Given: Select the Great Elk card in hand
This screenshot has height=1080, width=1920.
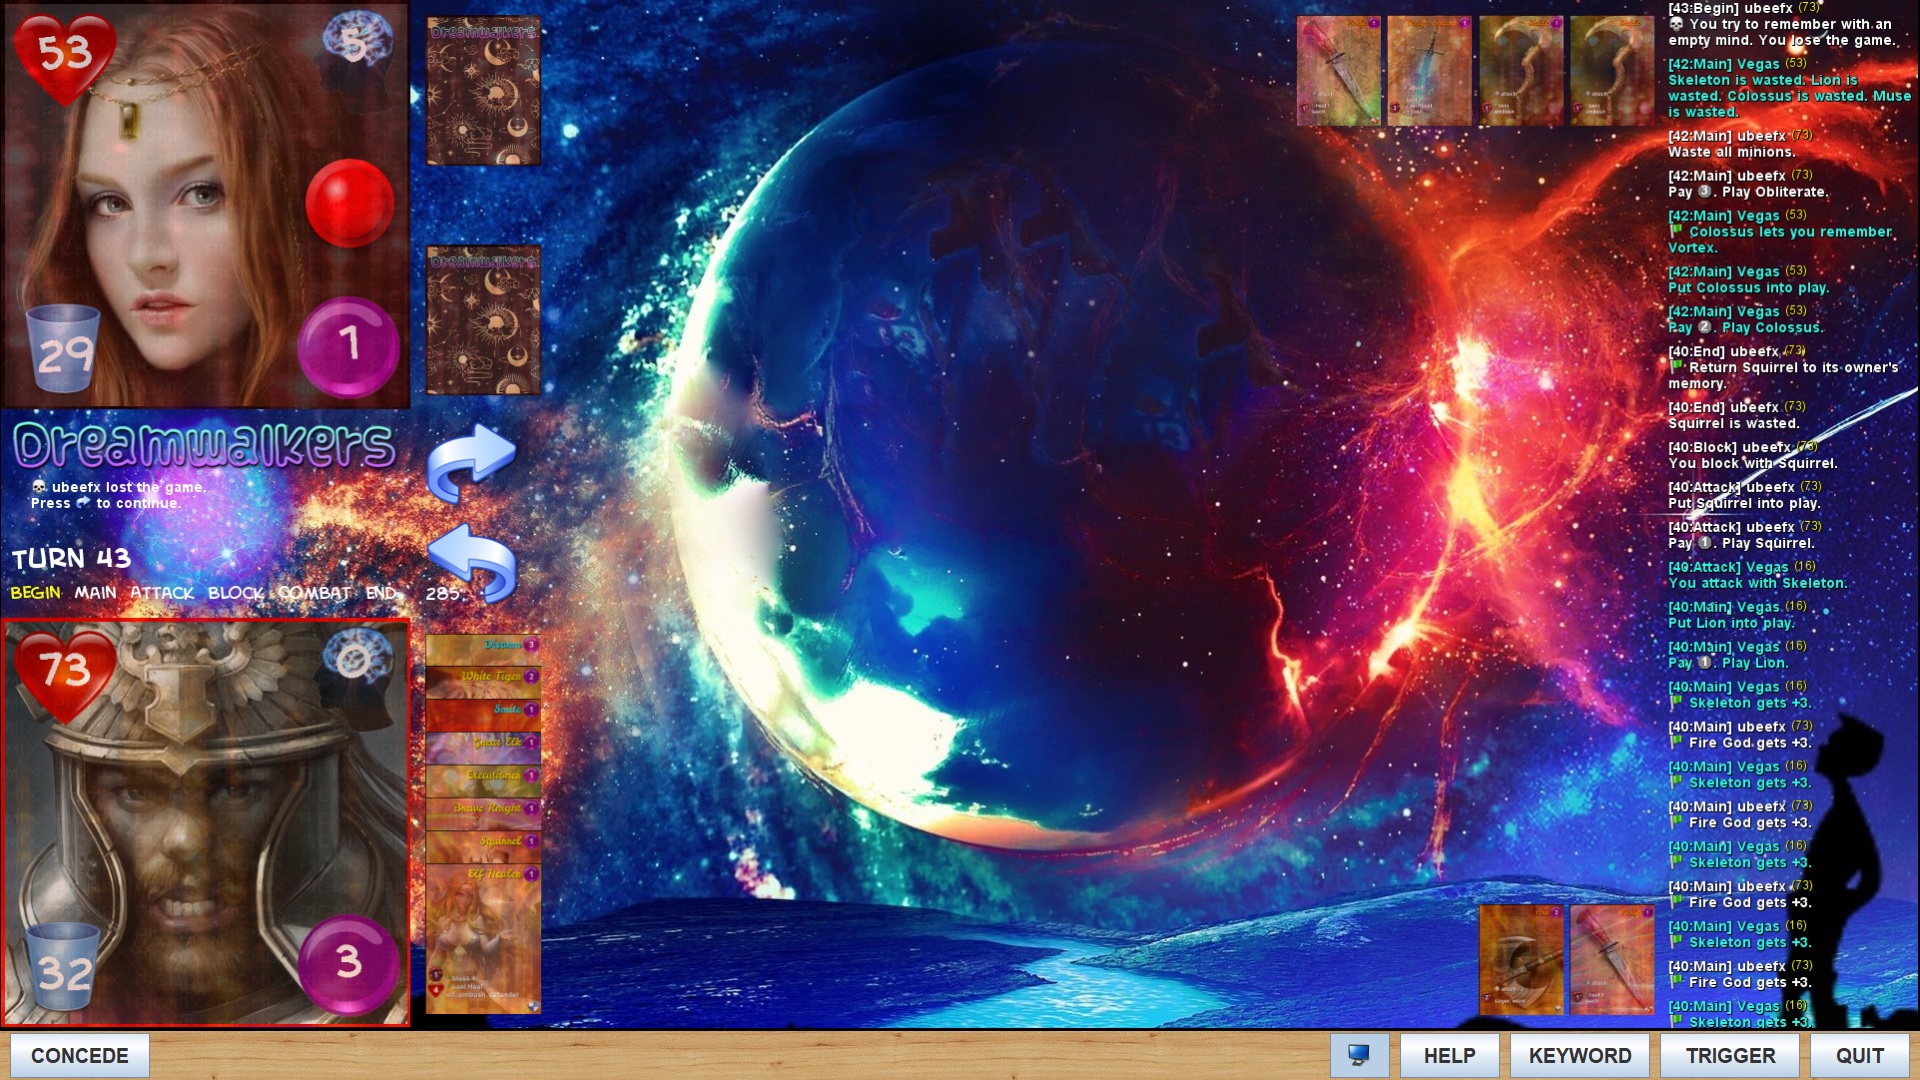Looking at the screenshot, I should point(483,747).
